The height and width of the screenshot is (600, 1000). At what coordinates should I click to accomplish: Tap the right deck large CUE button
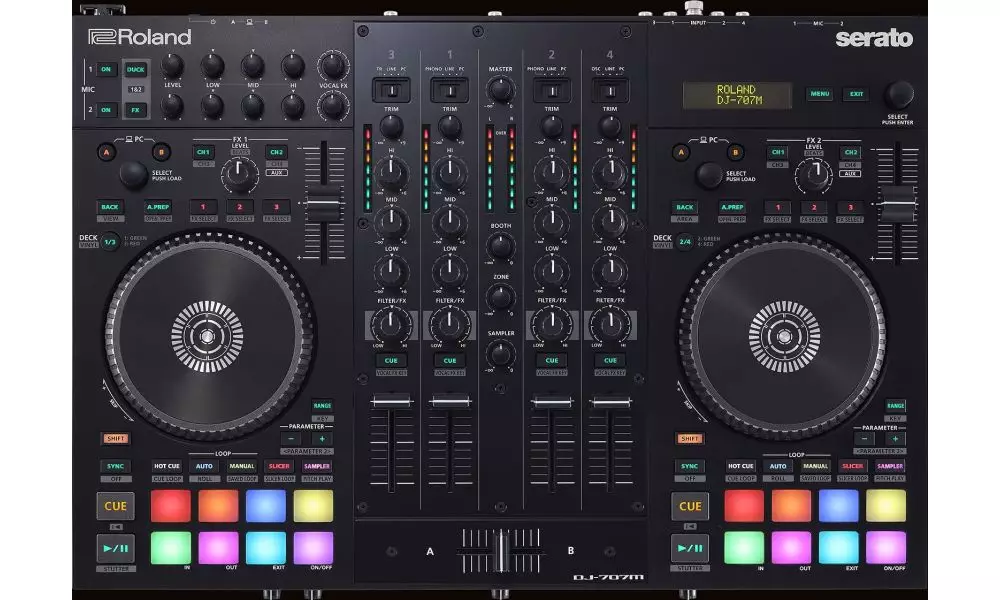689,506
